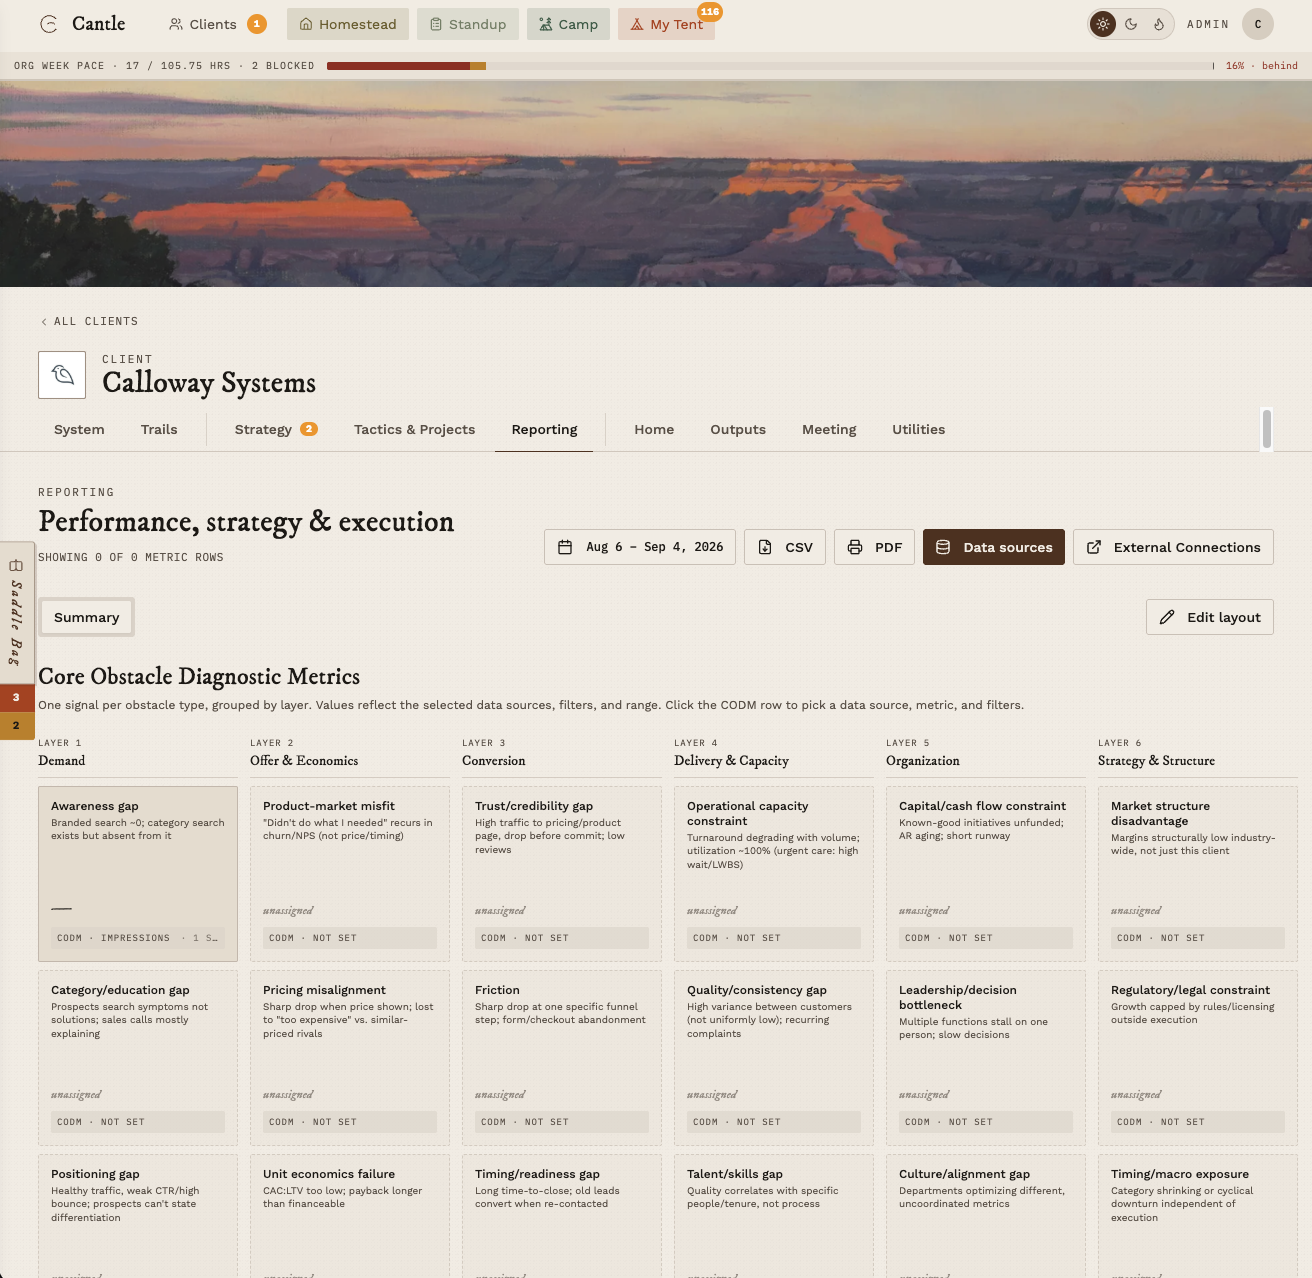Open My Tent with 116 badge
Screen dimensions: 1312x1278
666,24
